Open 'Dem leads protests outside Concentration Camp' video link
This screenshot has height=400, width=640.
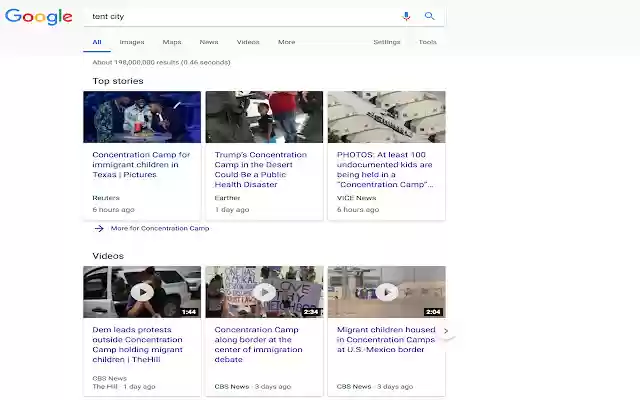(x=138, y=344)
